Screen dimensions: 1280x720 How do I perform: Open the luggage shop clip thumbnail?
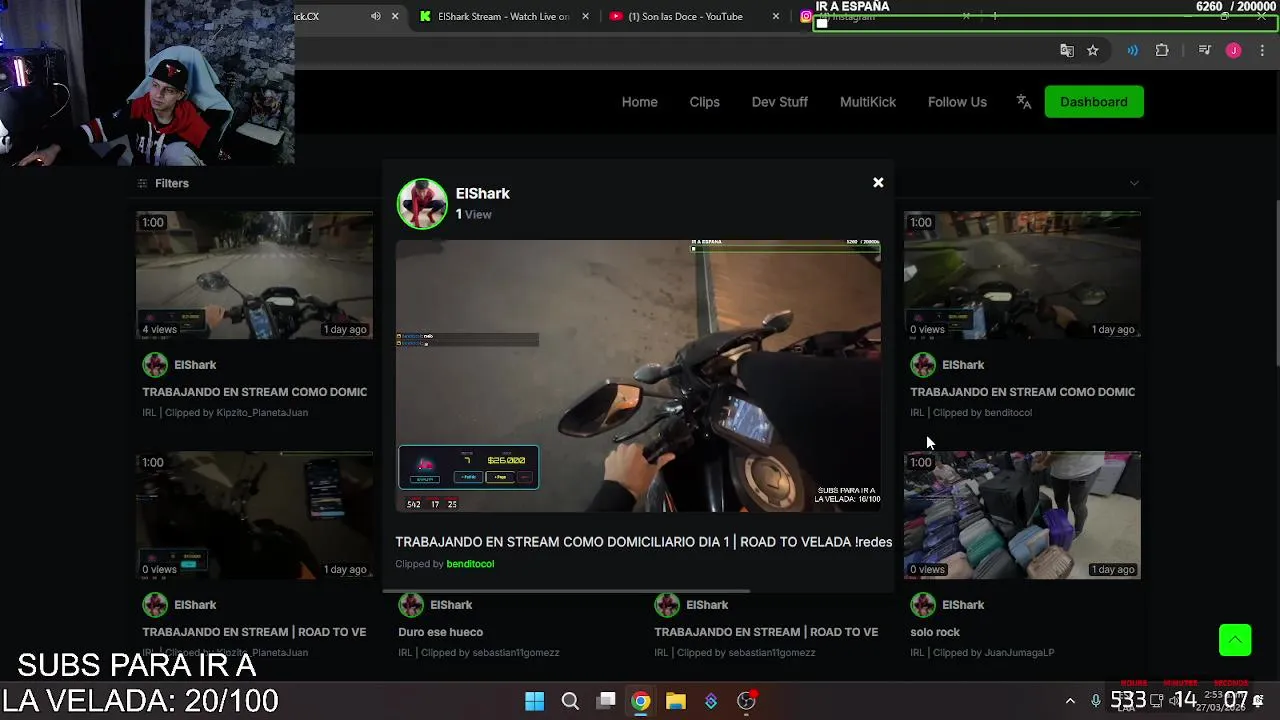click(1022, 515)
